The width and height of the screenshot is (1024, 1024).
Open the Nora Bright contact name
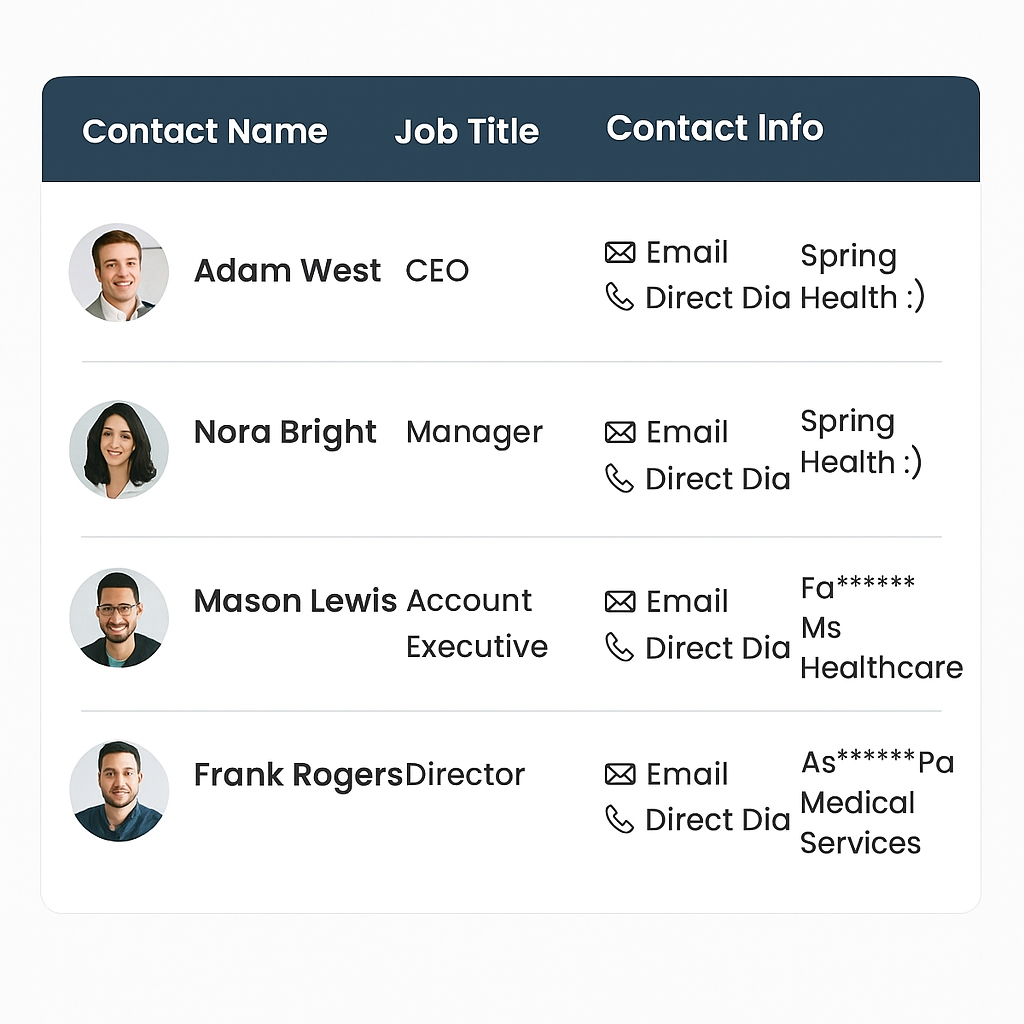point(285,432)
